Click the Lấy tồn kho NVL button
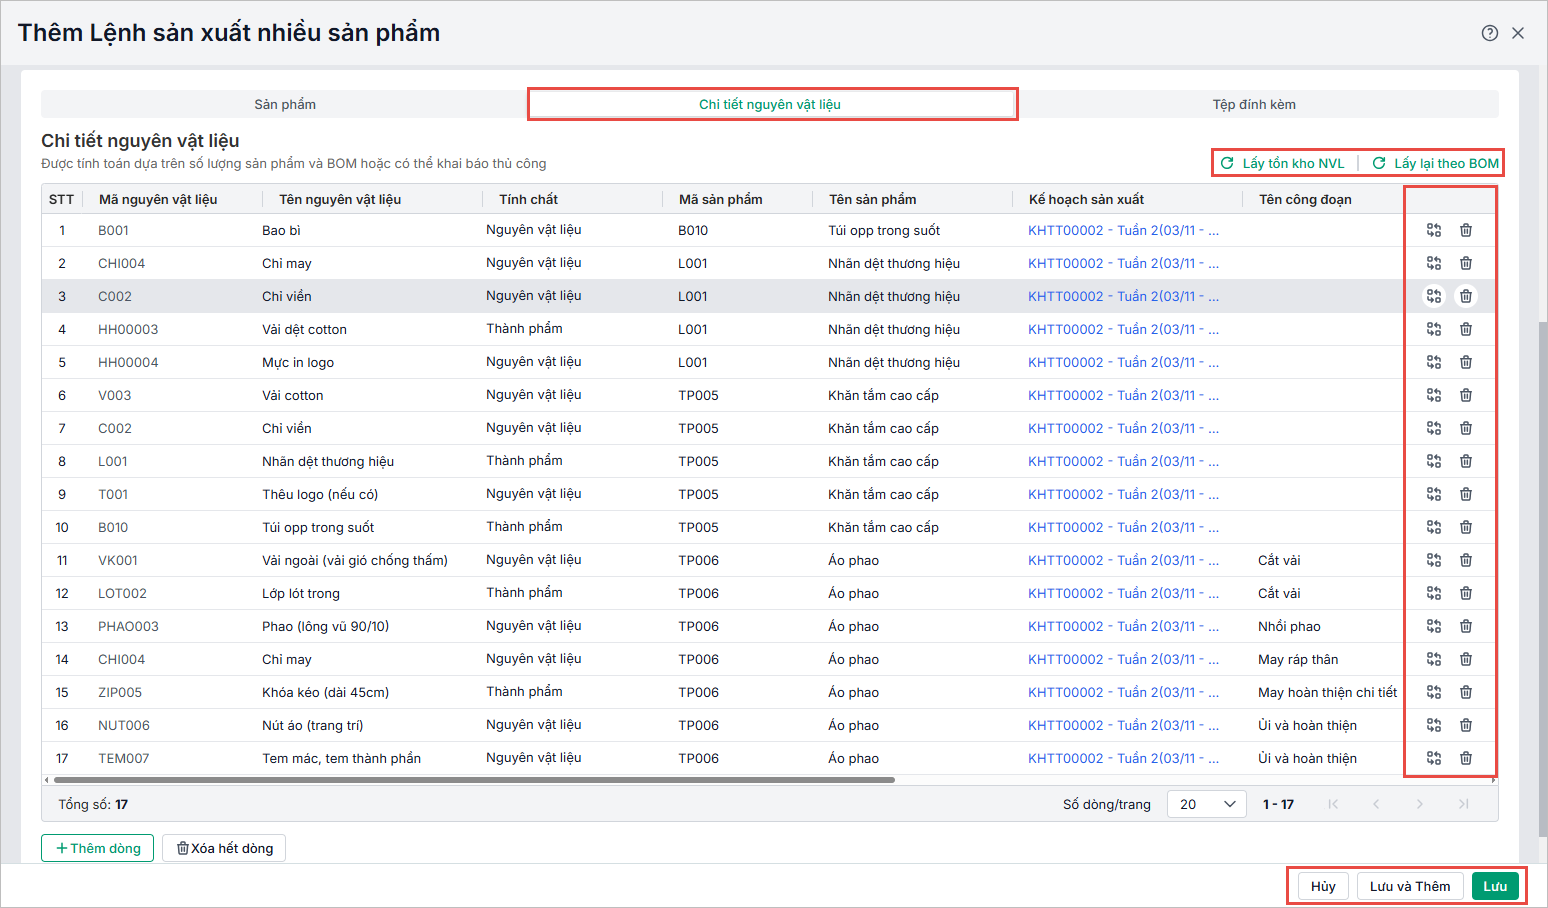The image size is (1548, 908). pos(1283,163)
